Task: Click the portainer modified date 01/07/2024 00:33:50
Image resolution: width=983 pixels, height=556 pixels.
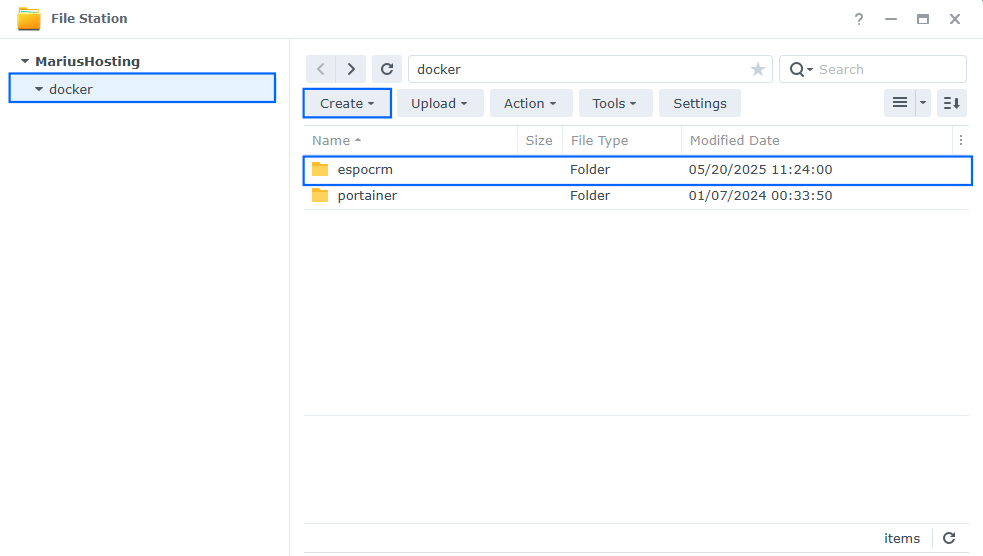Action: (760, 196)
